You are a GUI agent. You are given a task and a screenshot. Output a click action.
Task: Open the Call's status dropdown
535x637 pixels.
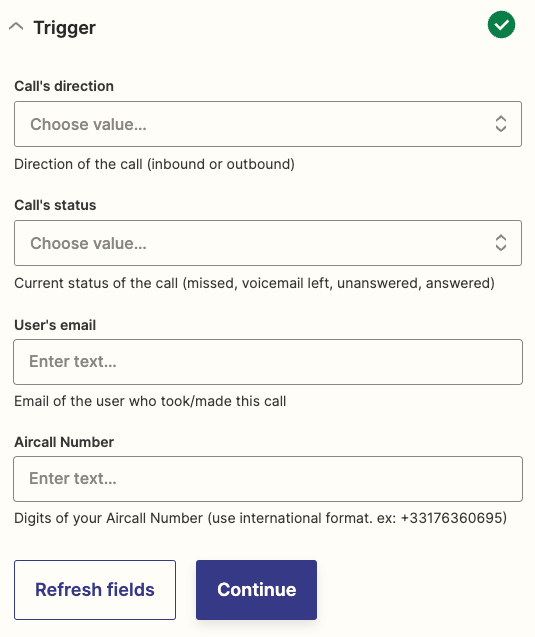[268, 243]
